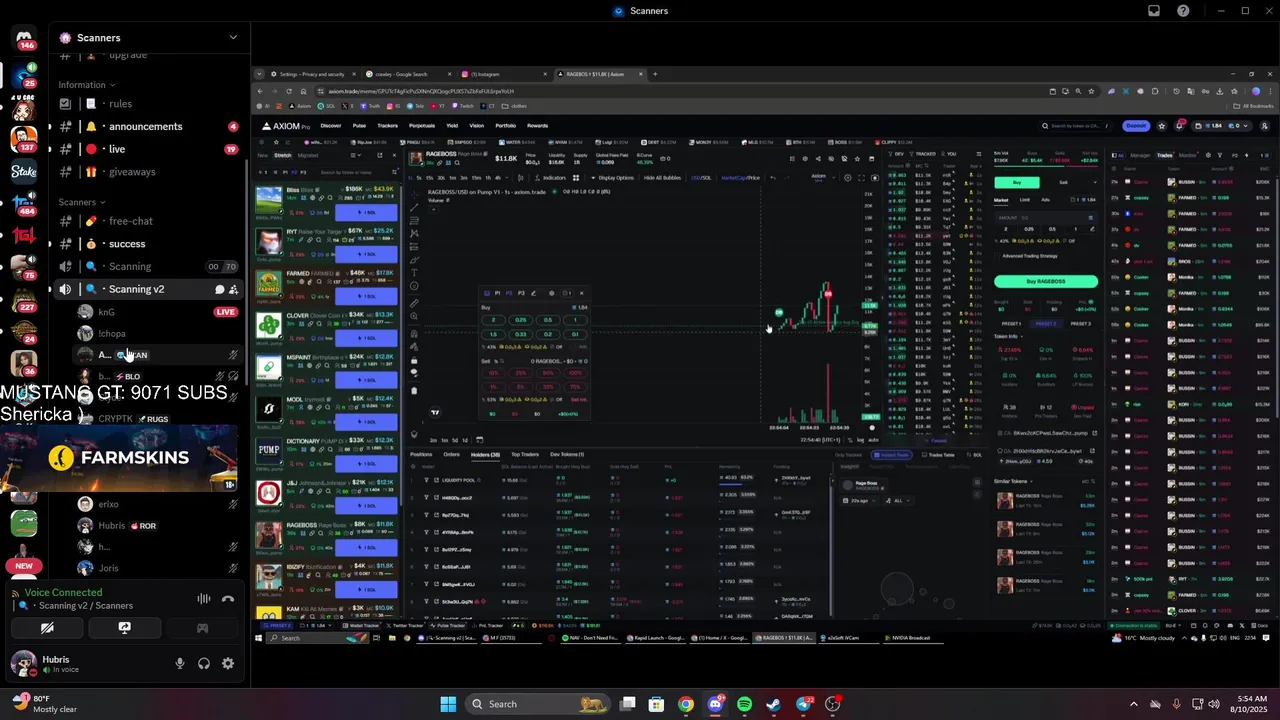The image size is (1280, 720).
Task: Click the Voice Connected status text
Action: (x=63, y=593)
